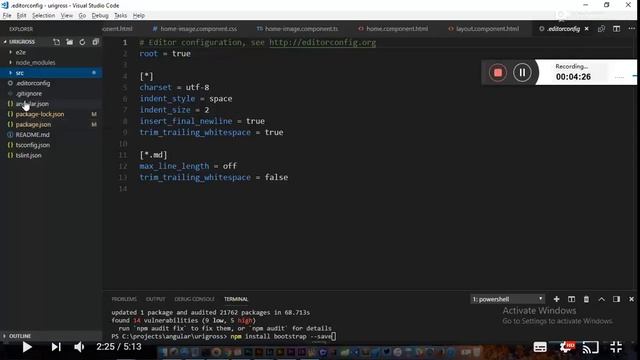Split the editor to the side
The image size is (640, 360).
pos(616,29)
